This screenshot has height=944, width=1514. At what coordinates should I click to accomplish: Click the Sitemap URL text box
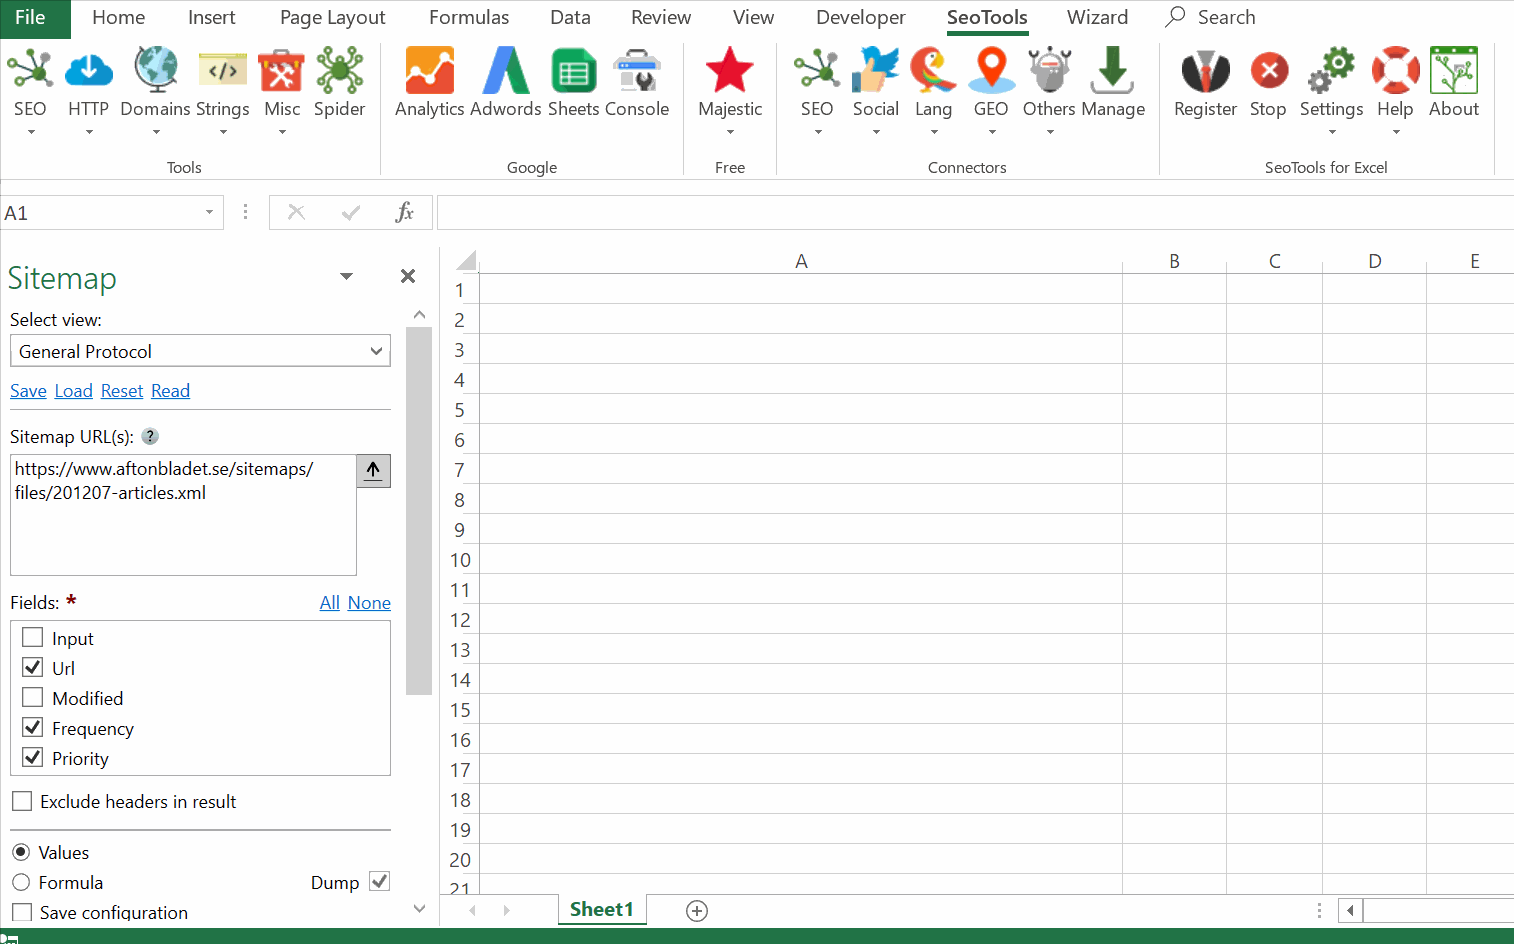[183, 515]
